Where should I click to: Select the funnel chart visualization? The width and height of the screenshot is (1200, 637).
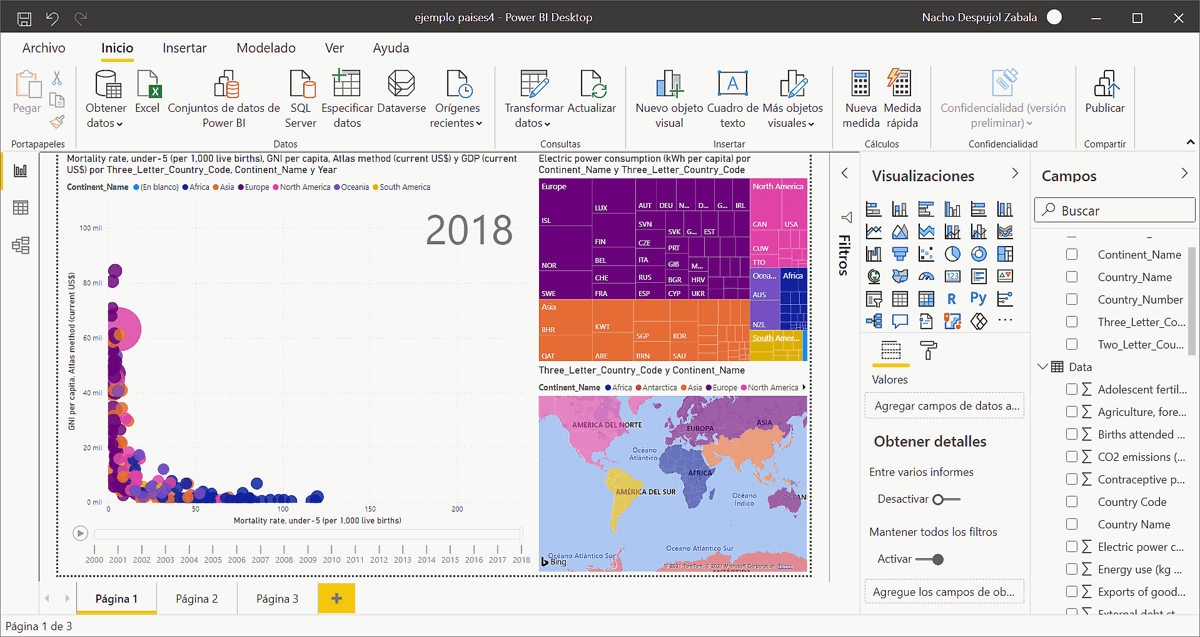click(900, 254)
